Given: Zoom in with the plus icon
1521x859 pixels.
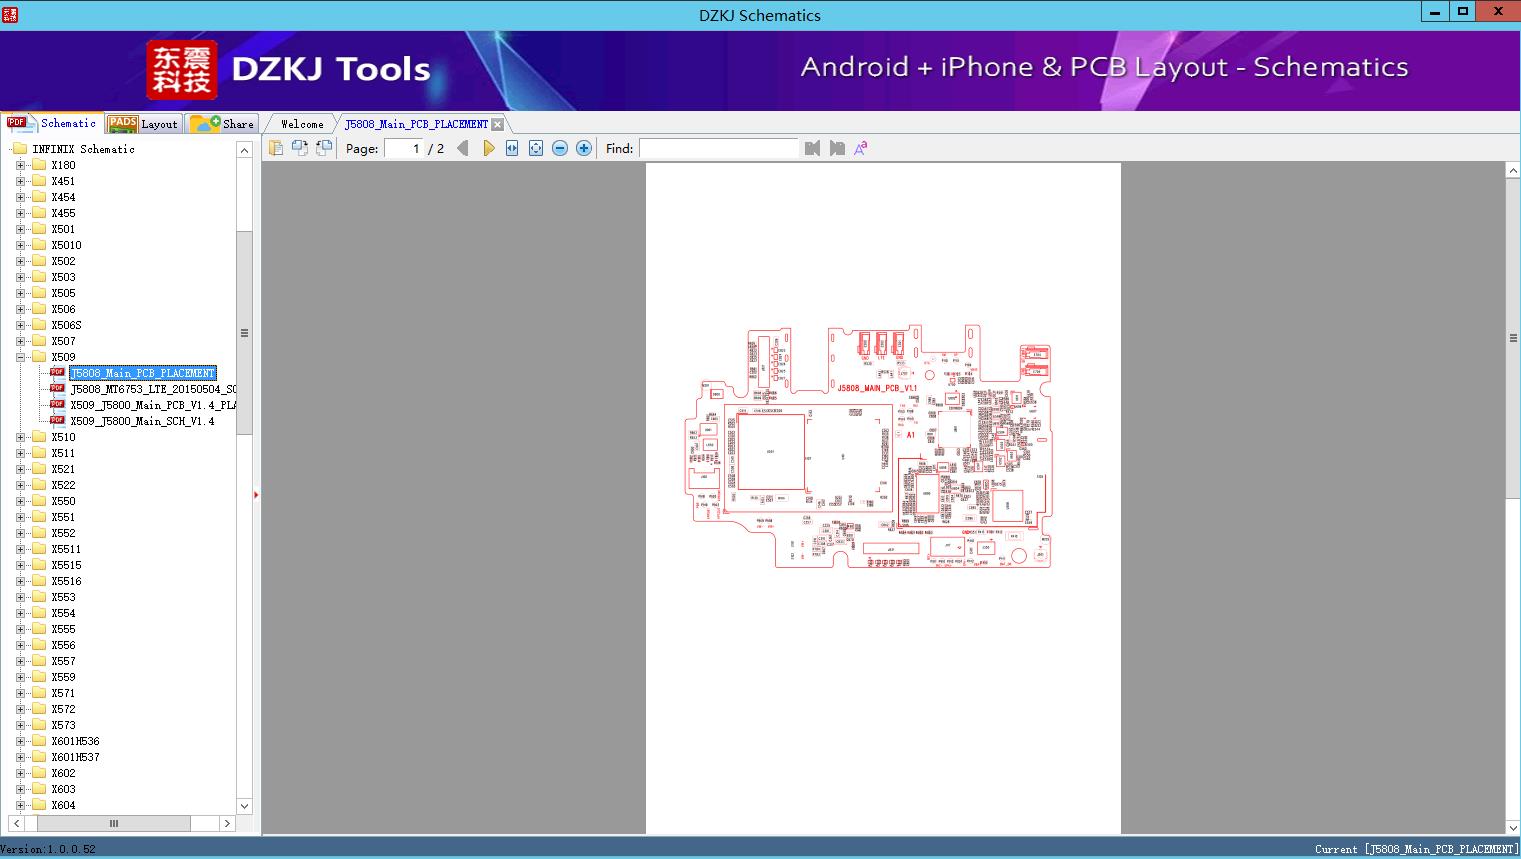Looking at the screenshot, I should point(584,148).
